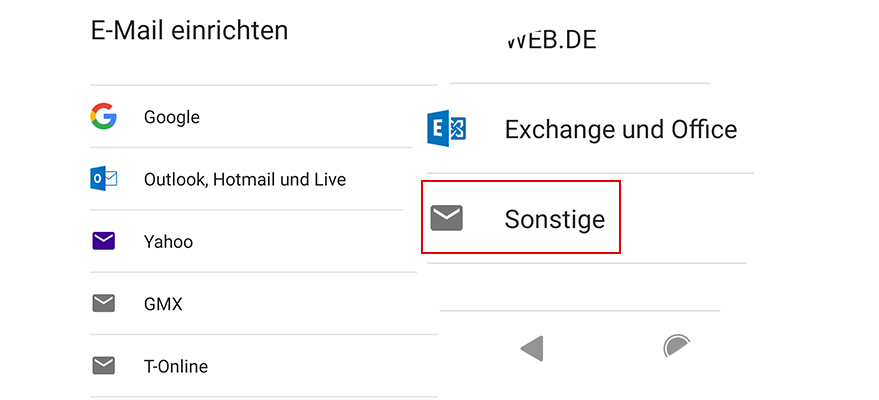Image resolution: width=879 pixels, height=400 pixels.
Task: Pick the T-Online provider label
Action: 176,366
